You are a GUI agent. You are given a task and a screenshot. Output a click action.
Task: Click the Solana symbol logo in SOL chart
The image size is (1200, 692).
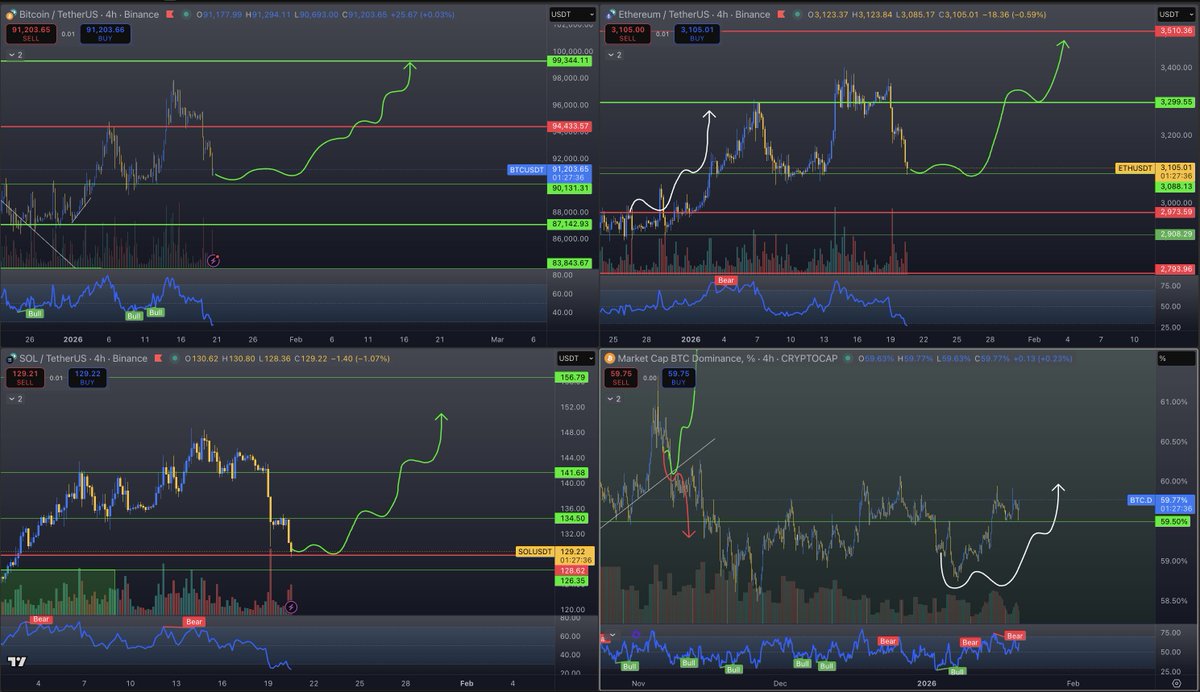pyautogui.click(x=10, y=359)
